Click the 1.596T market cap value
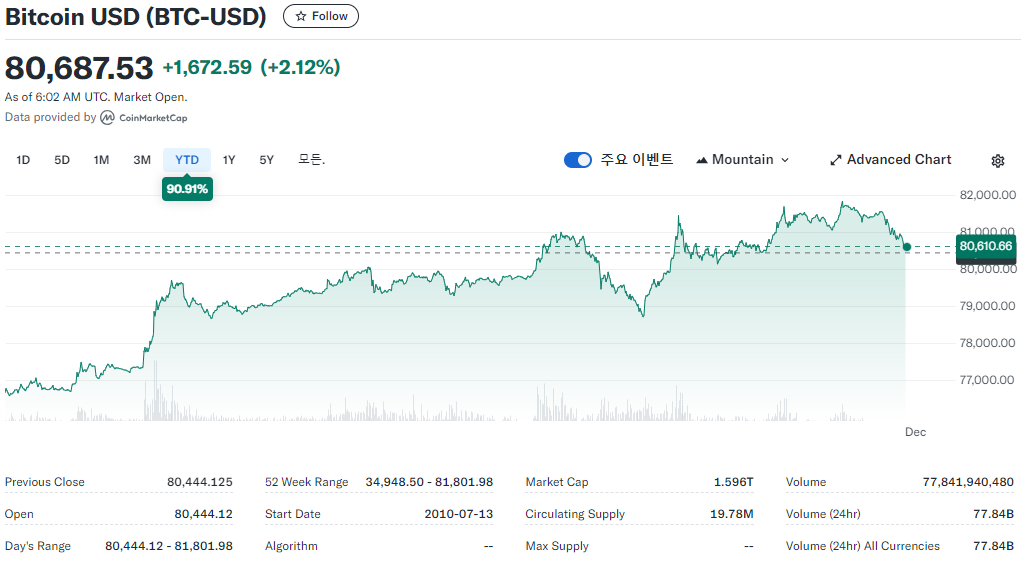The width and height of the screenshot is (1029, 573). 734,482
